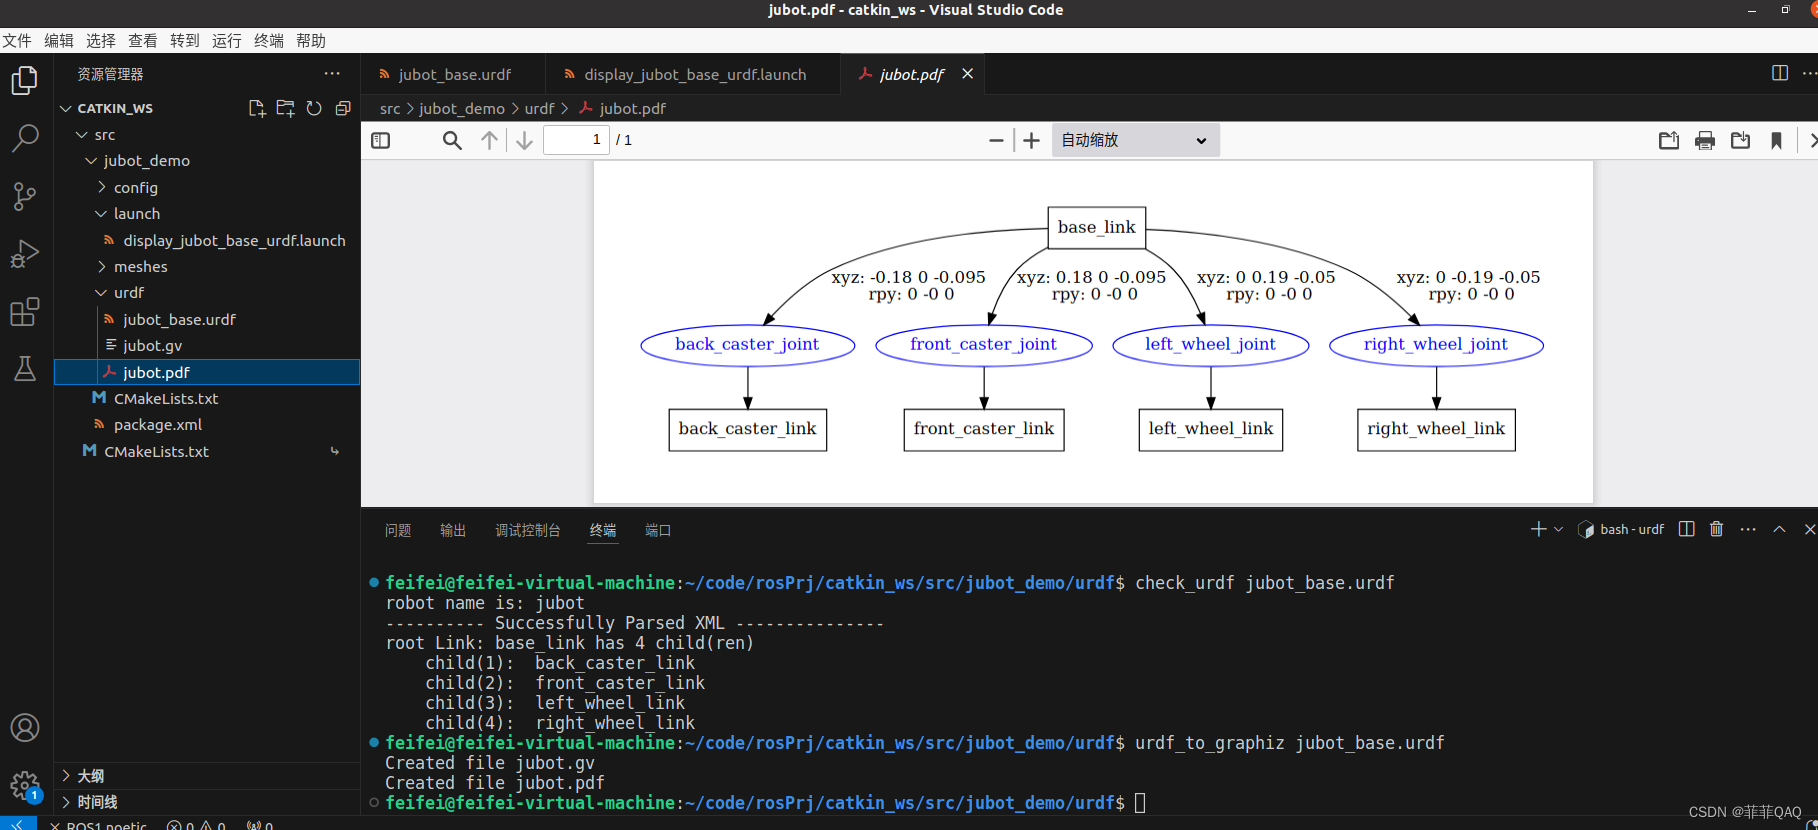Open the 运行 menu
This screenshot has height=830, width=1818.
[227, 40]
